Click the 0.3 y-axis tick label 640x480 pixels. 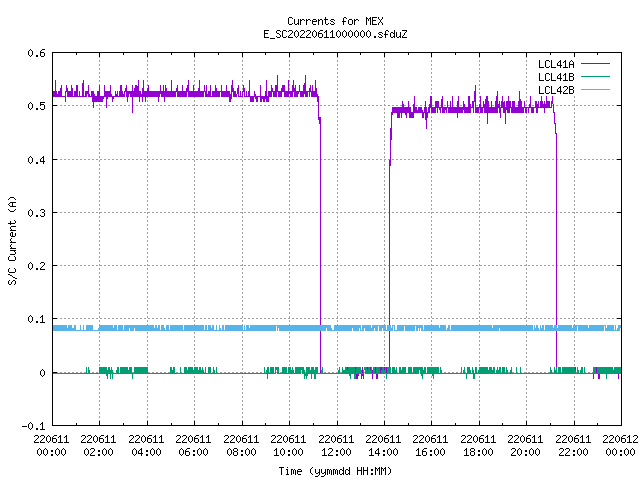pos(36,213)
